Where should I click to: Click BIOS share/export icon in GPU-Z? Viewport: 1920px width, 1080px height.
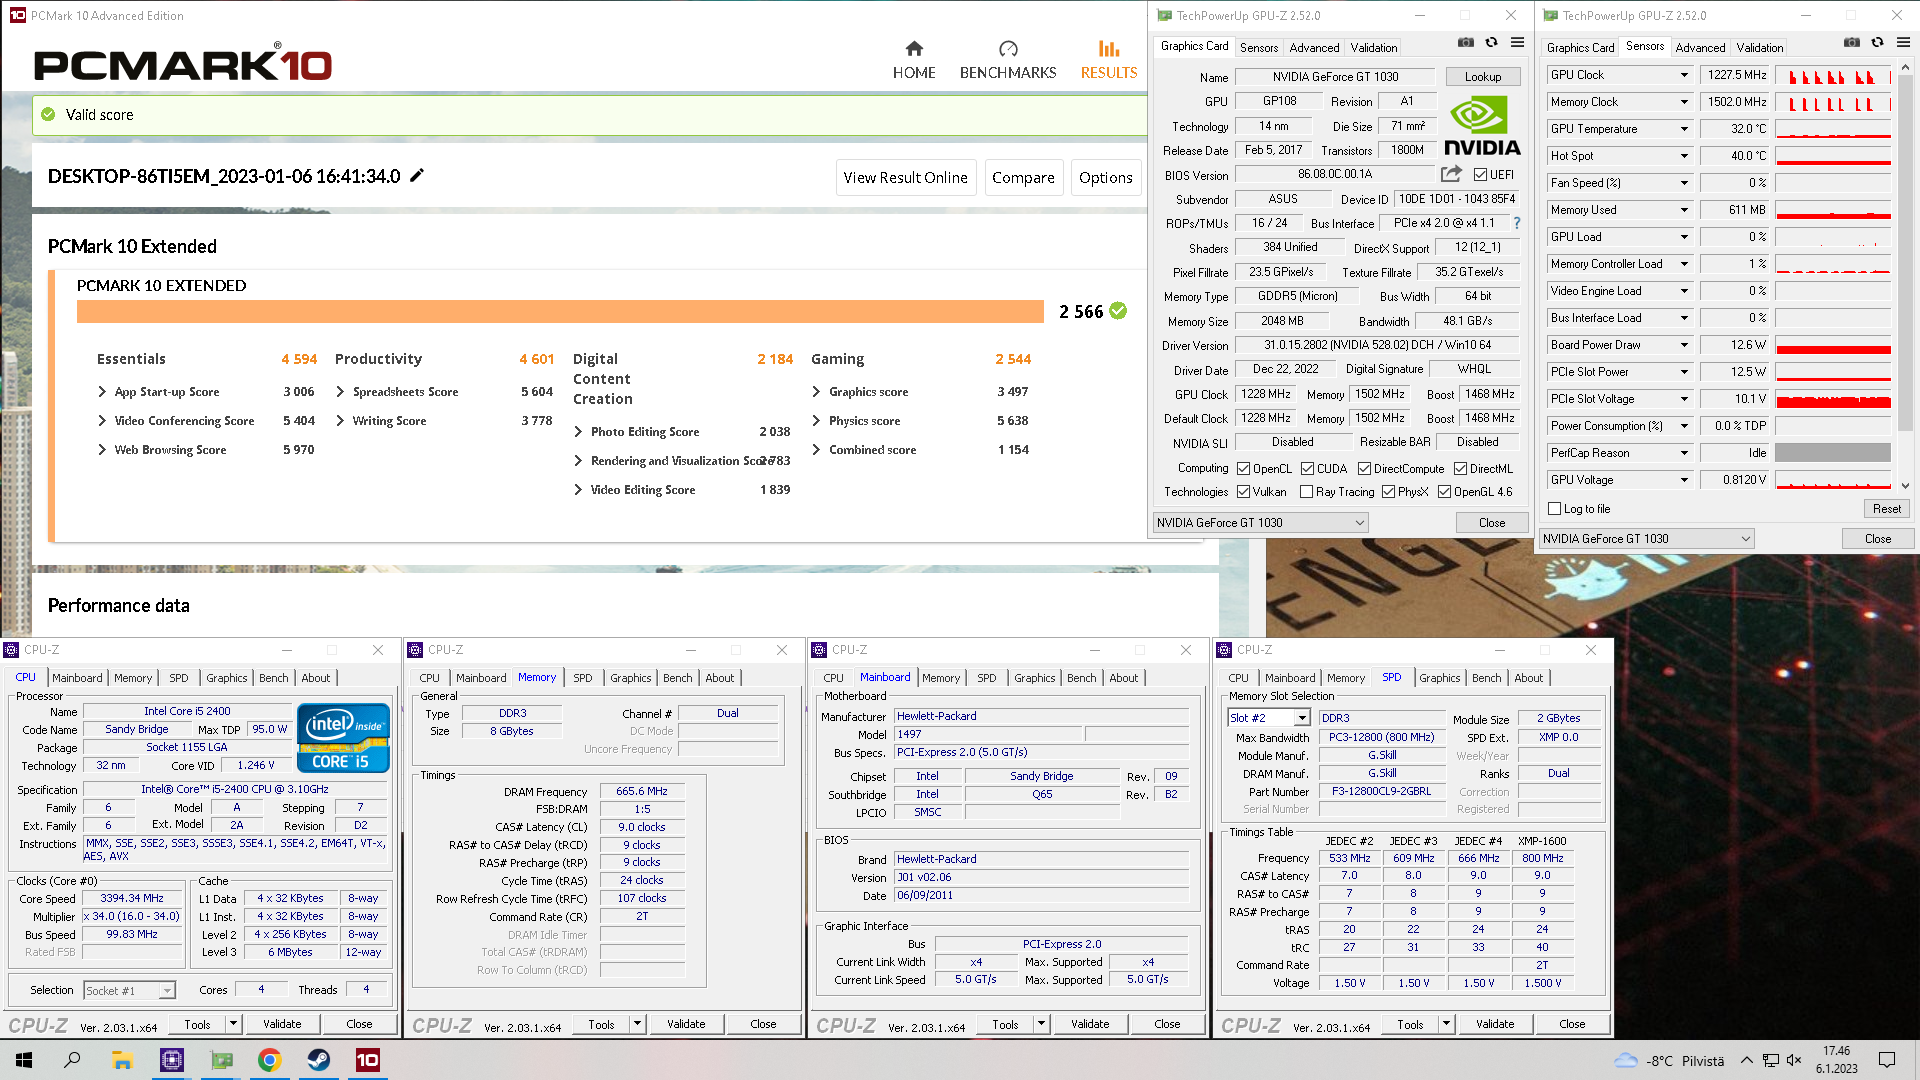coord(1451,174)
